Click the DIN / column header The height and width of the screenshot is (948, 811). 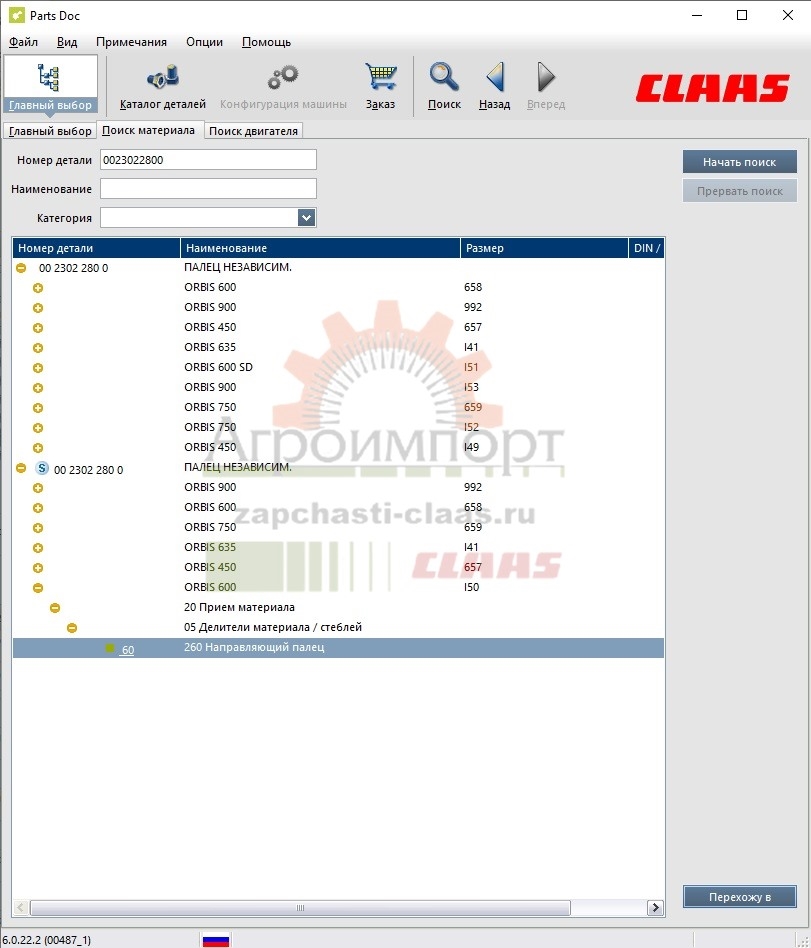(x=647, y=248)
